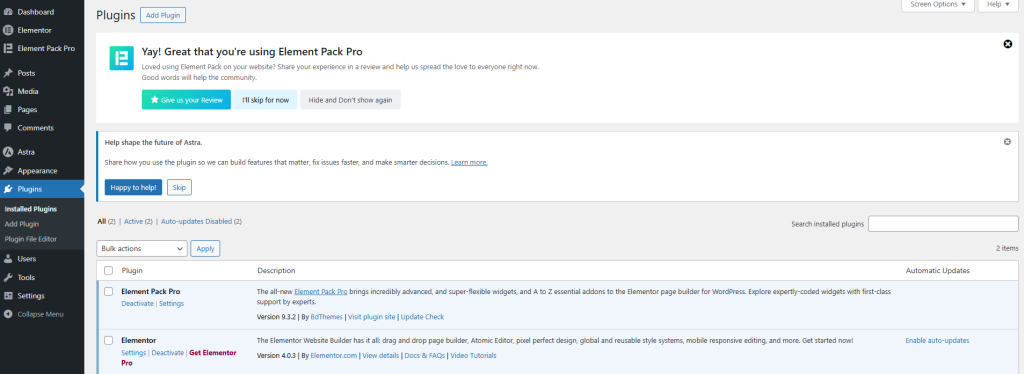Screen dimensions: 1024x374
Task: Dismiss the Astra help notice
Action: [1007, 142]
